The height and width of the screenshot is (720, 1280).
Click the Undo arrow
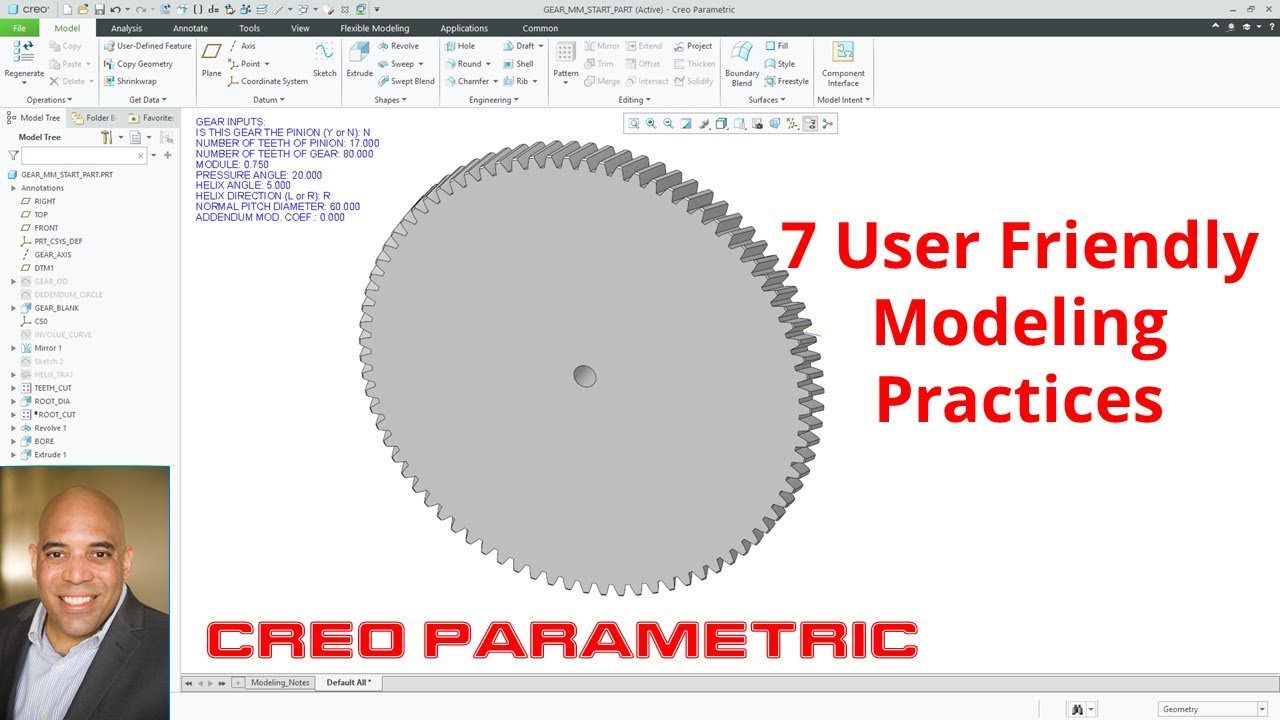[x=116, y=9]
